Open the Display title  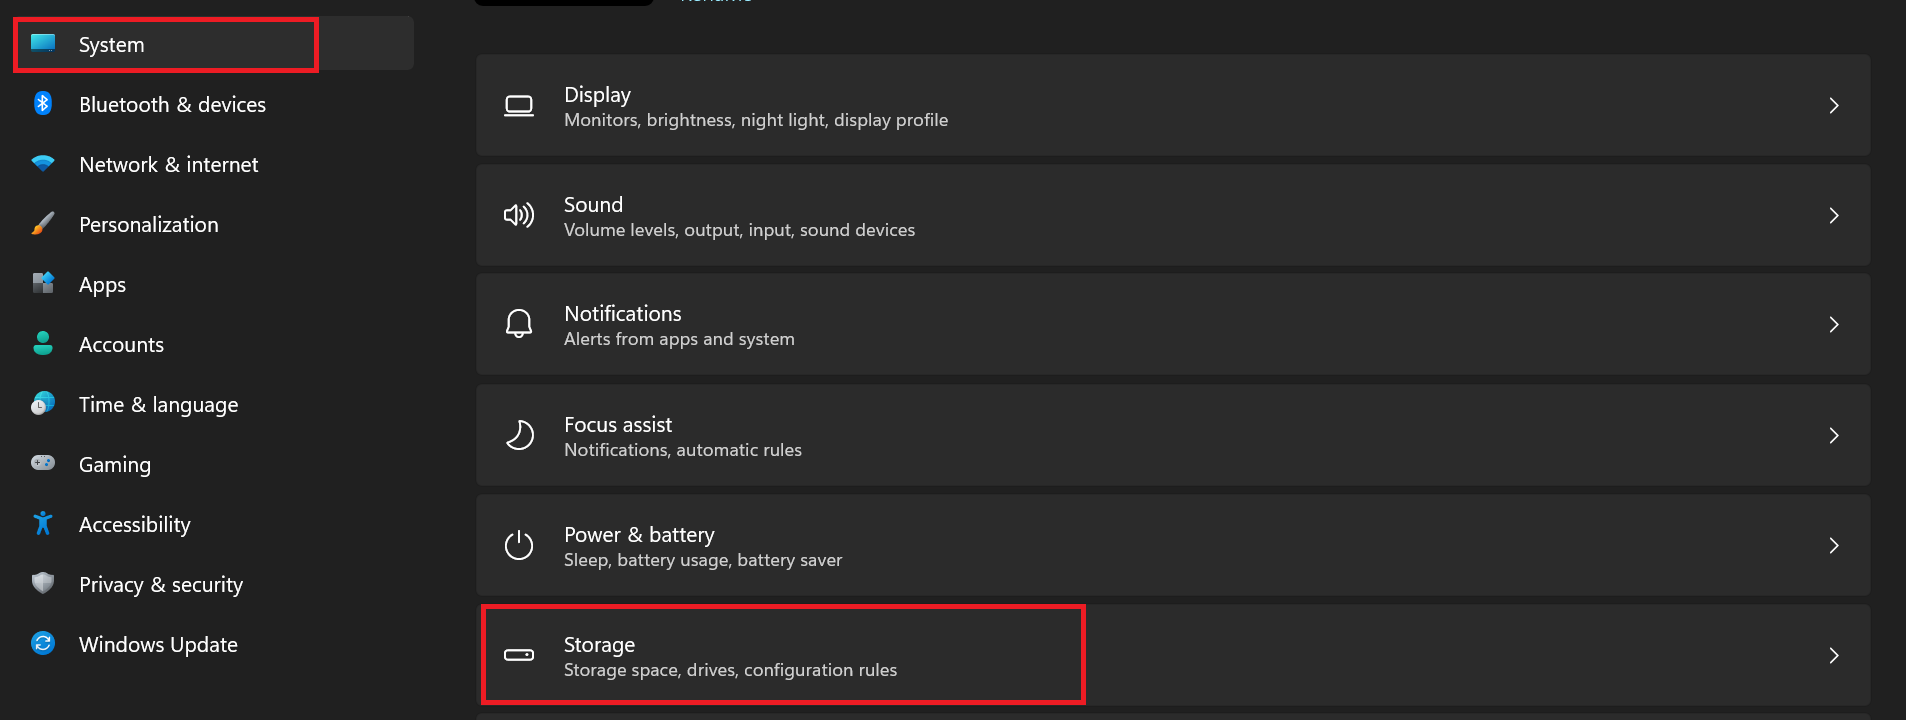point(597,95)
